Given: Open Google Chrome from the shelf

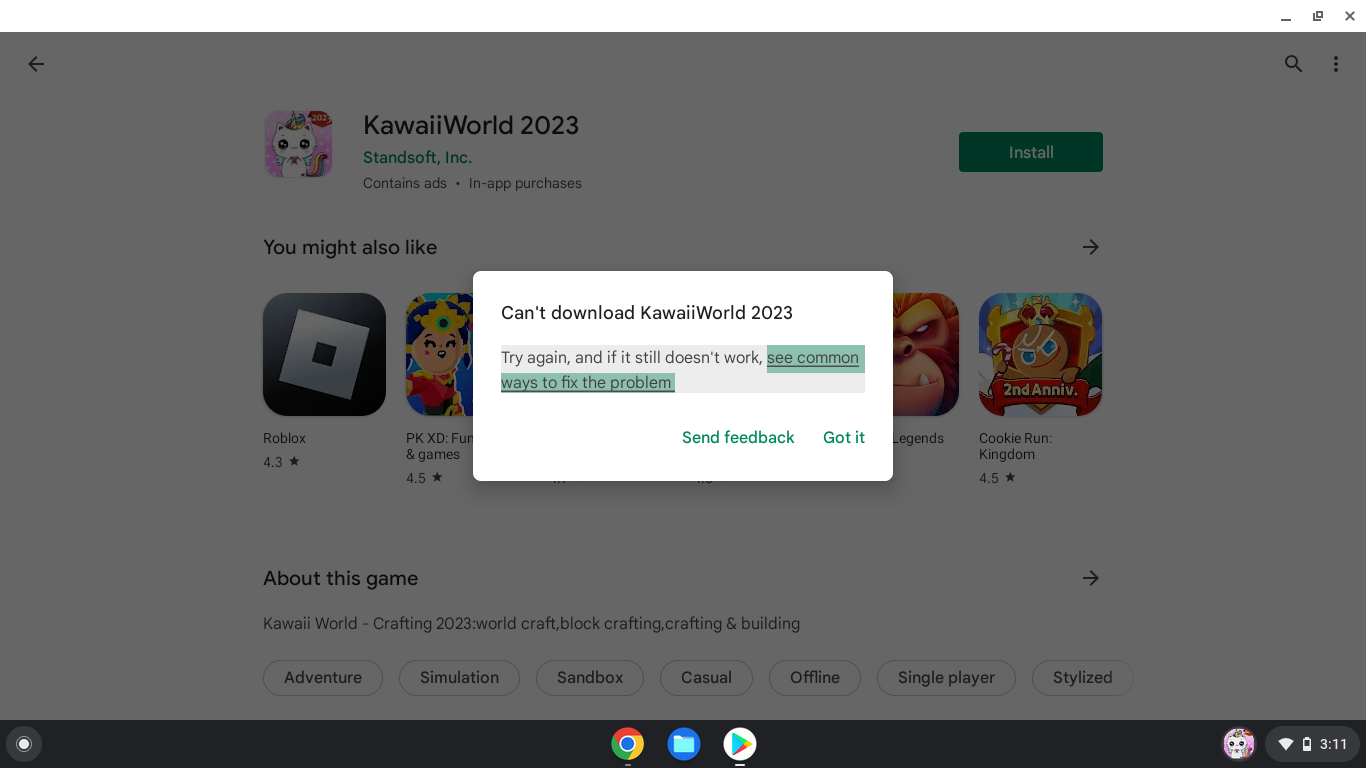Looking at the screenshot, I should 628,744.
